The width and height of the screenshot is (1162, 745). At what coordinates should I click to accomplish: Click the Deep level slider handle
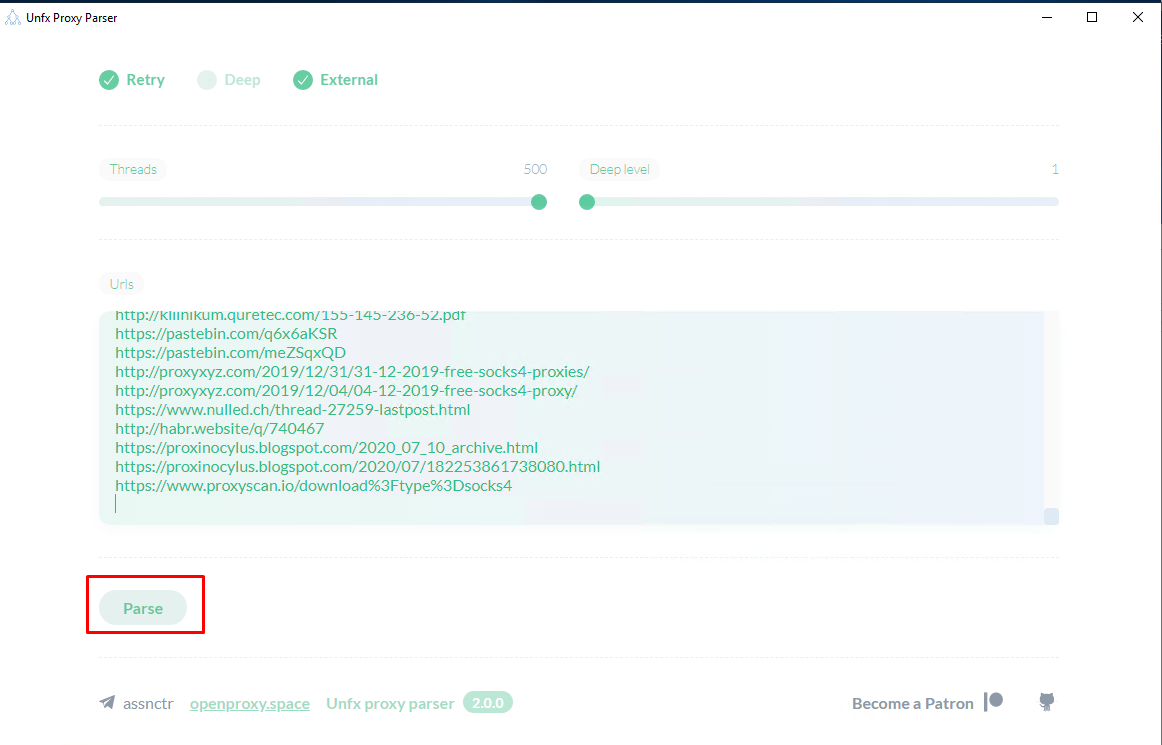click(x=587, y=202)
